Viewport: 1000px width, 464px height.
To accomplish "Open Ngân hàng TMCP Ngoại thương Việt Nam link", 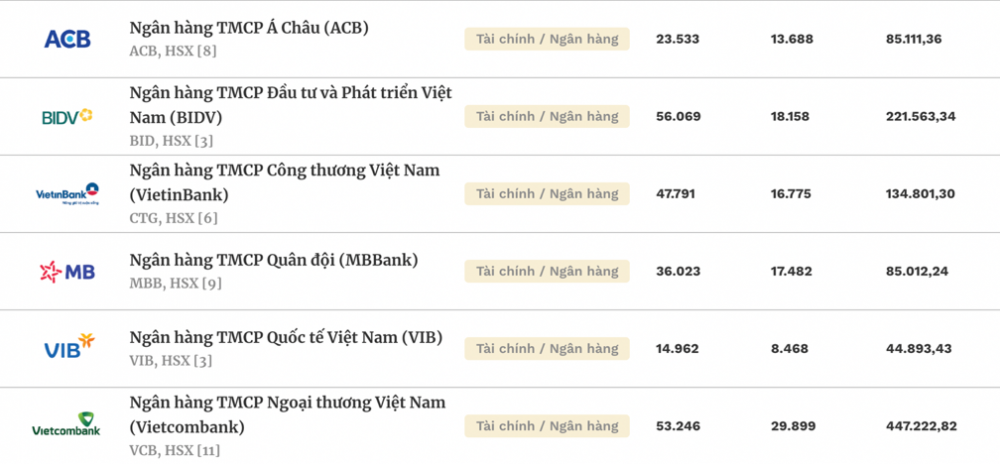I will [x=288, y=414].
